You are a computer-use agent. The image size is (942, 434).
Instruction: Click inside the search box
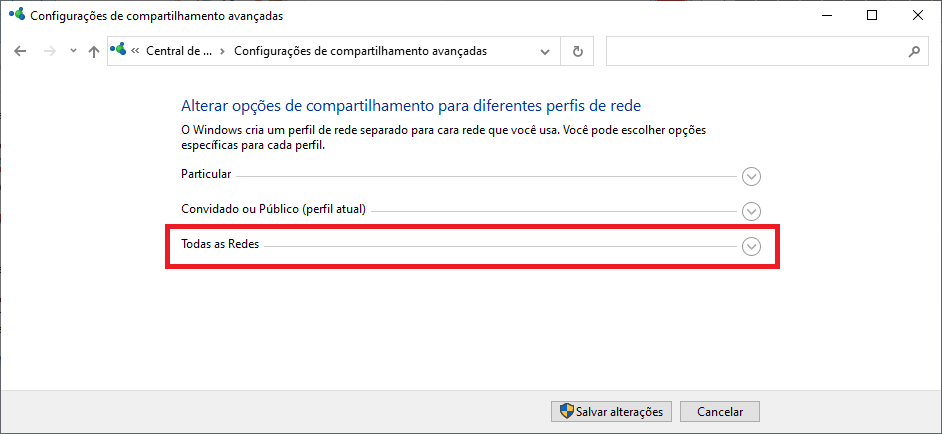pyautogui.click(x=755, y=51)
